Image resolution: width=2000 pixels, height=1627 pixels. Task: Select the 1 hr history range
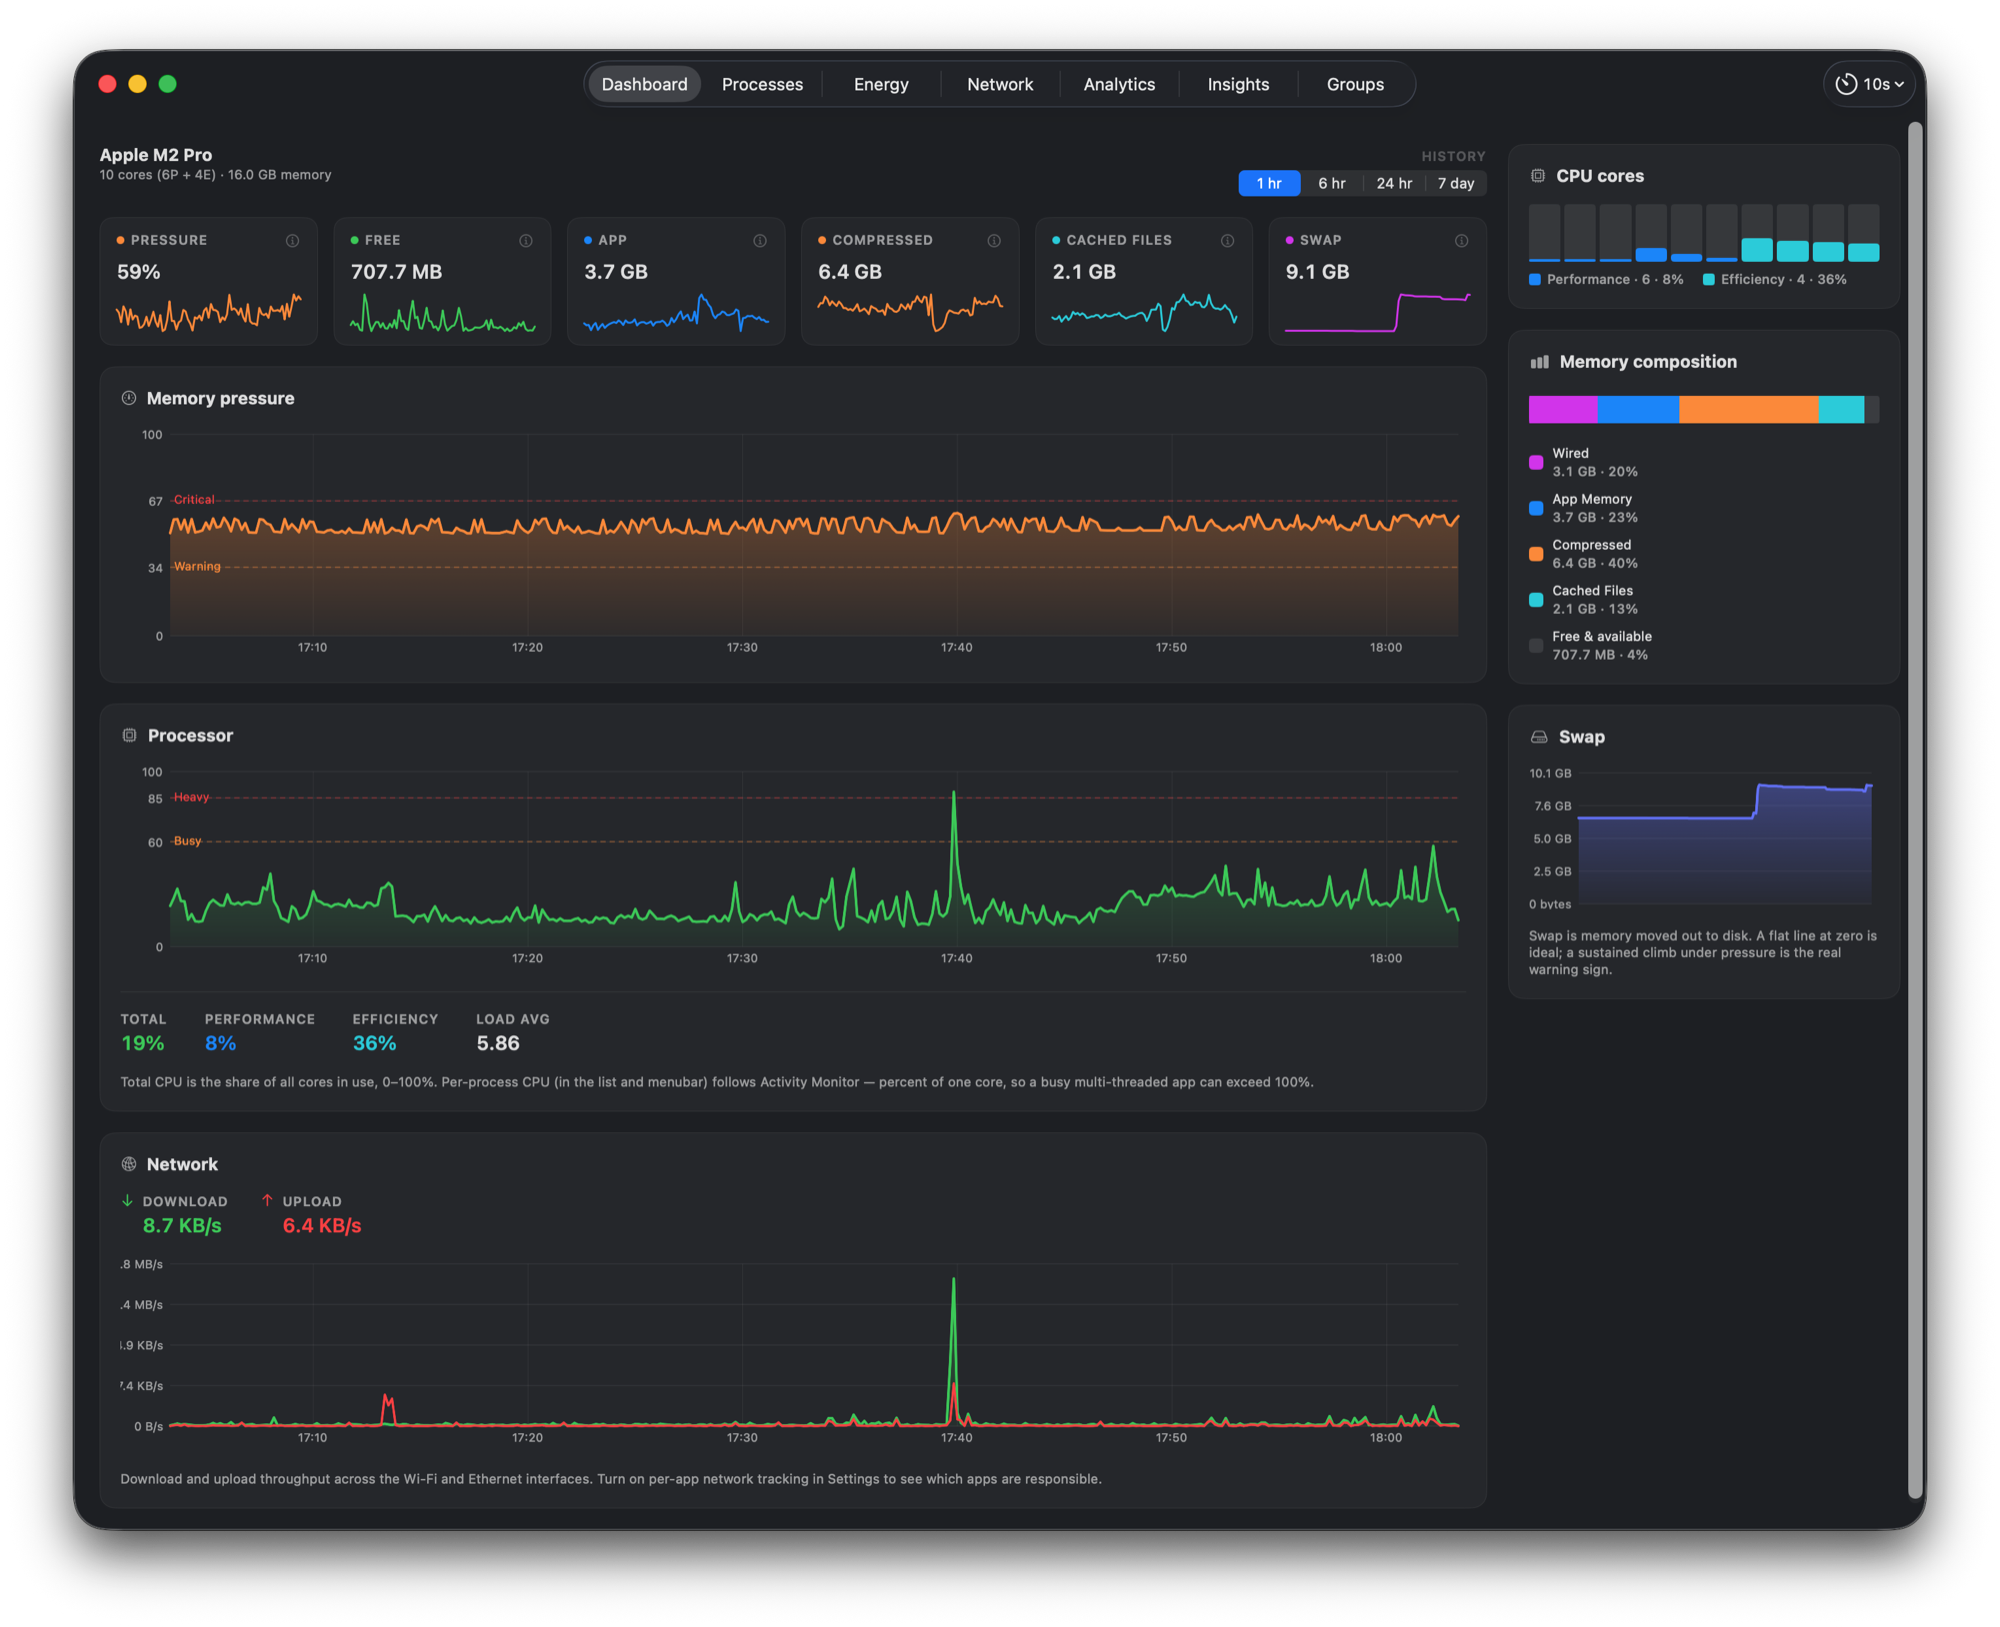coord(1269,183)
